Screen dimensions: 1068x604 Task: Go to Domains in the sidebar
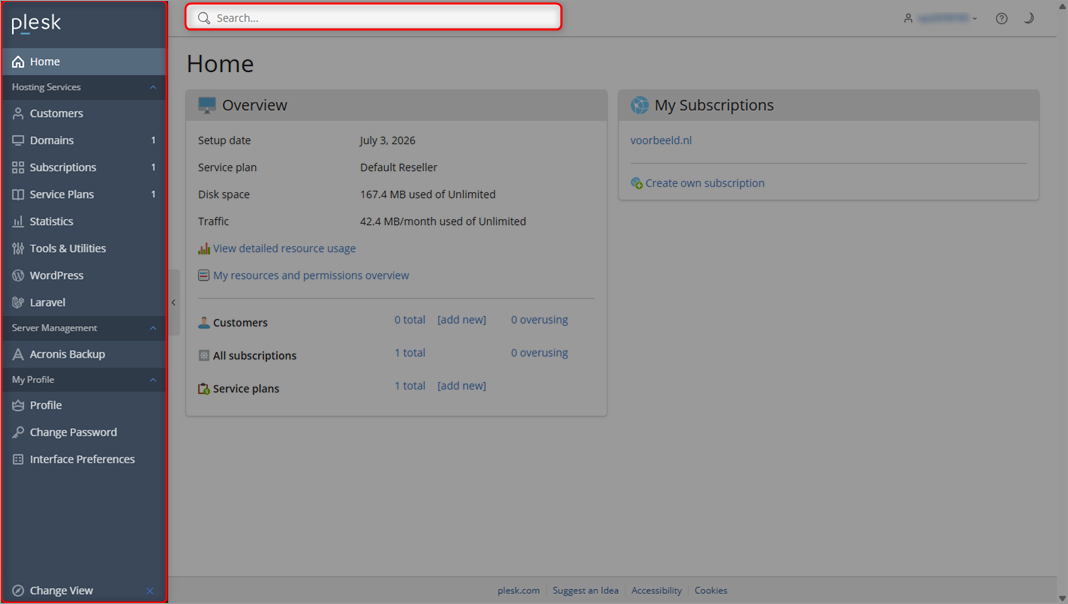[x=84, y=140]
